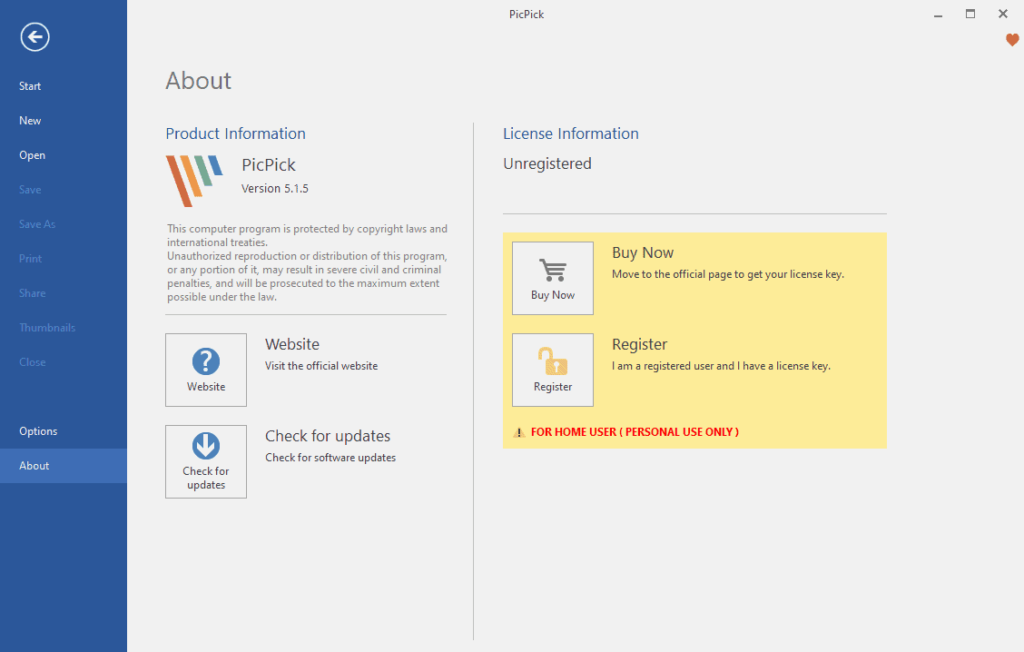Click the PicPick window title text
The height and width of the screenshot is (652, 1024).
tap(526, 14)
